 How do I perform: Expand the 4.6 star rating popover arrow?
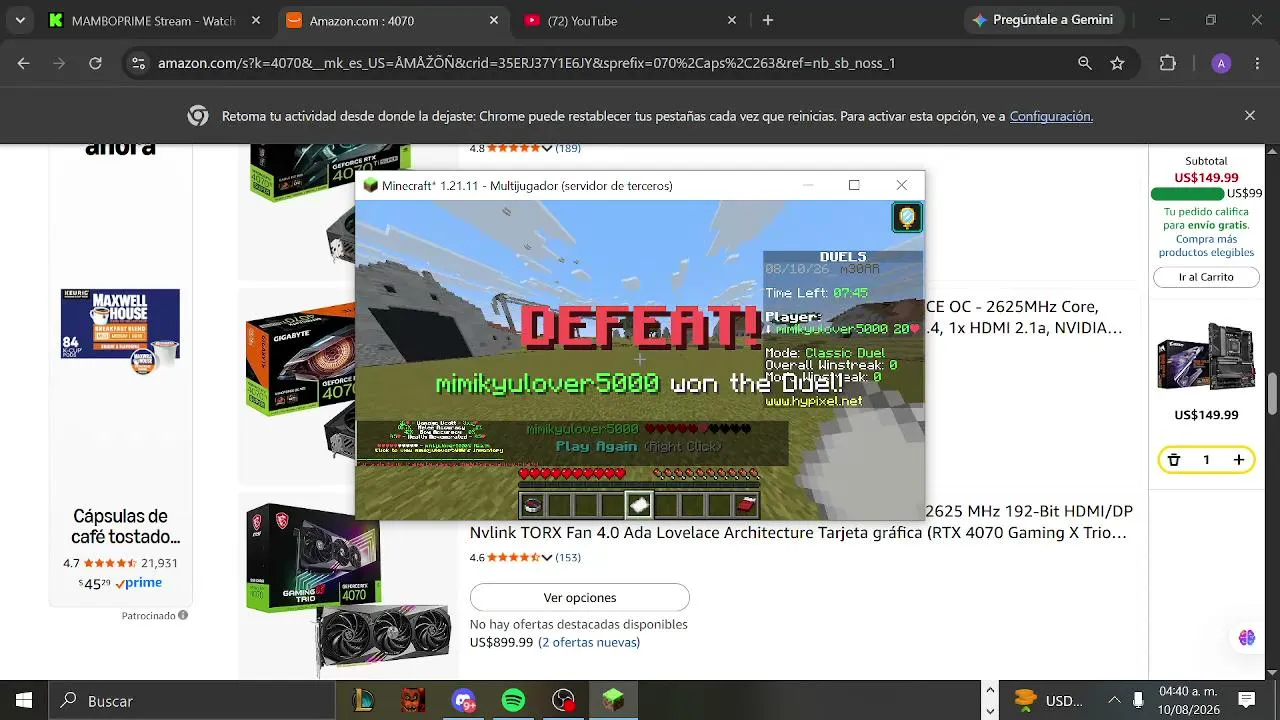click(x=546, y=558)
